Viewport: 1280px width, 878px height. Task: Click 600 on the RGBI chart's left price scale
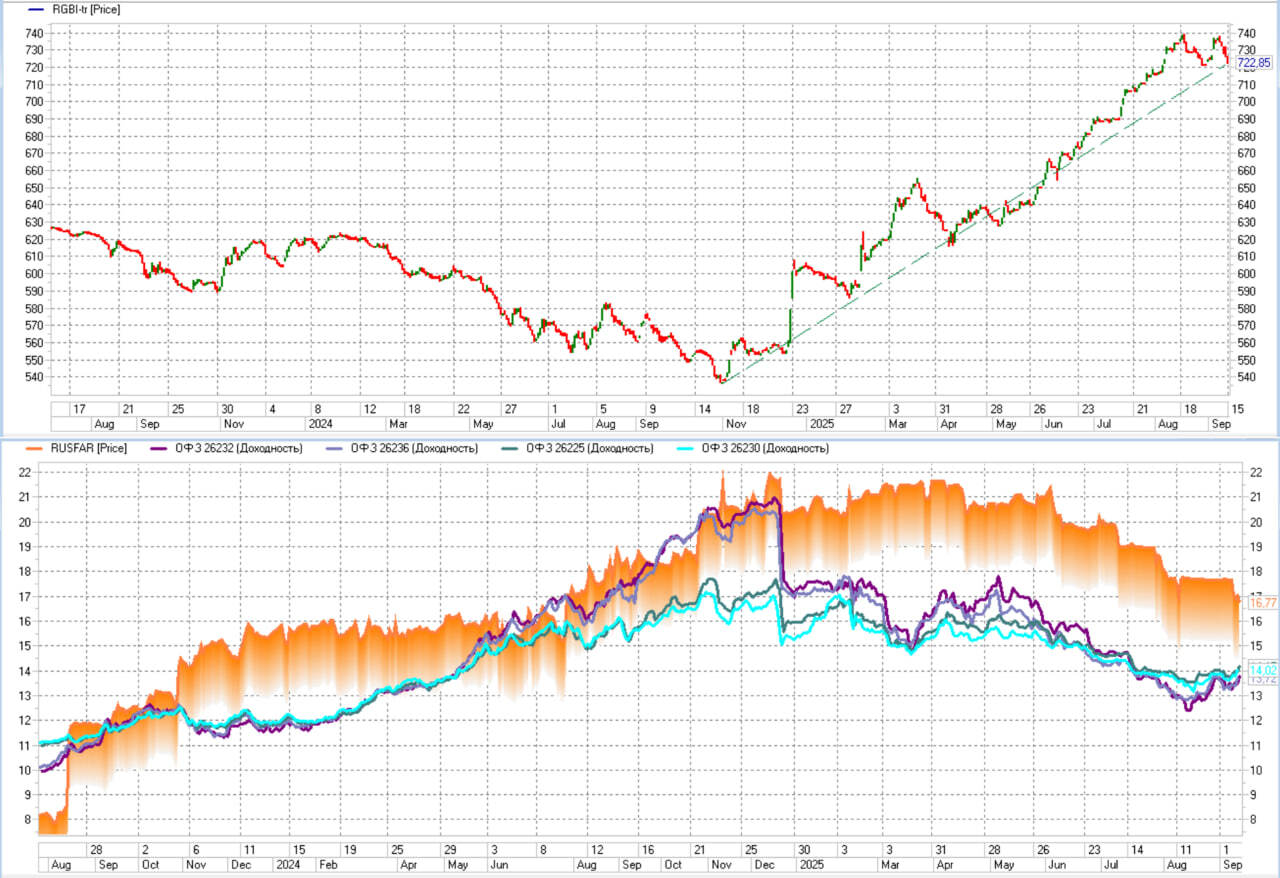click(35, 274)
